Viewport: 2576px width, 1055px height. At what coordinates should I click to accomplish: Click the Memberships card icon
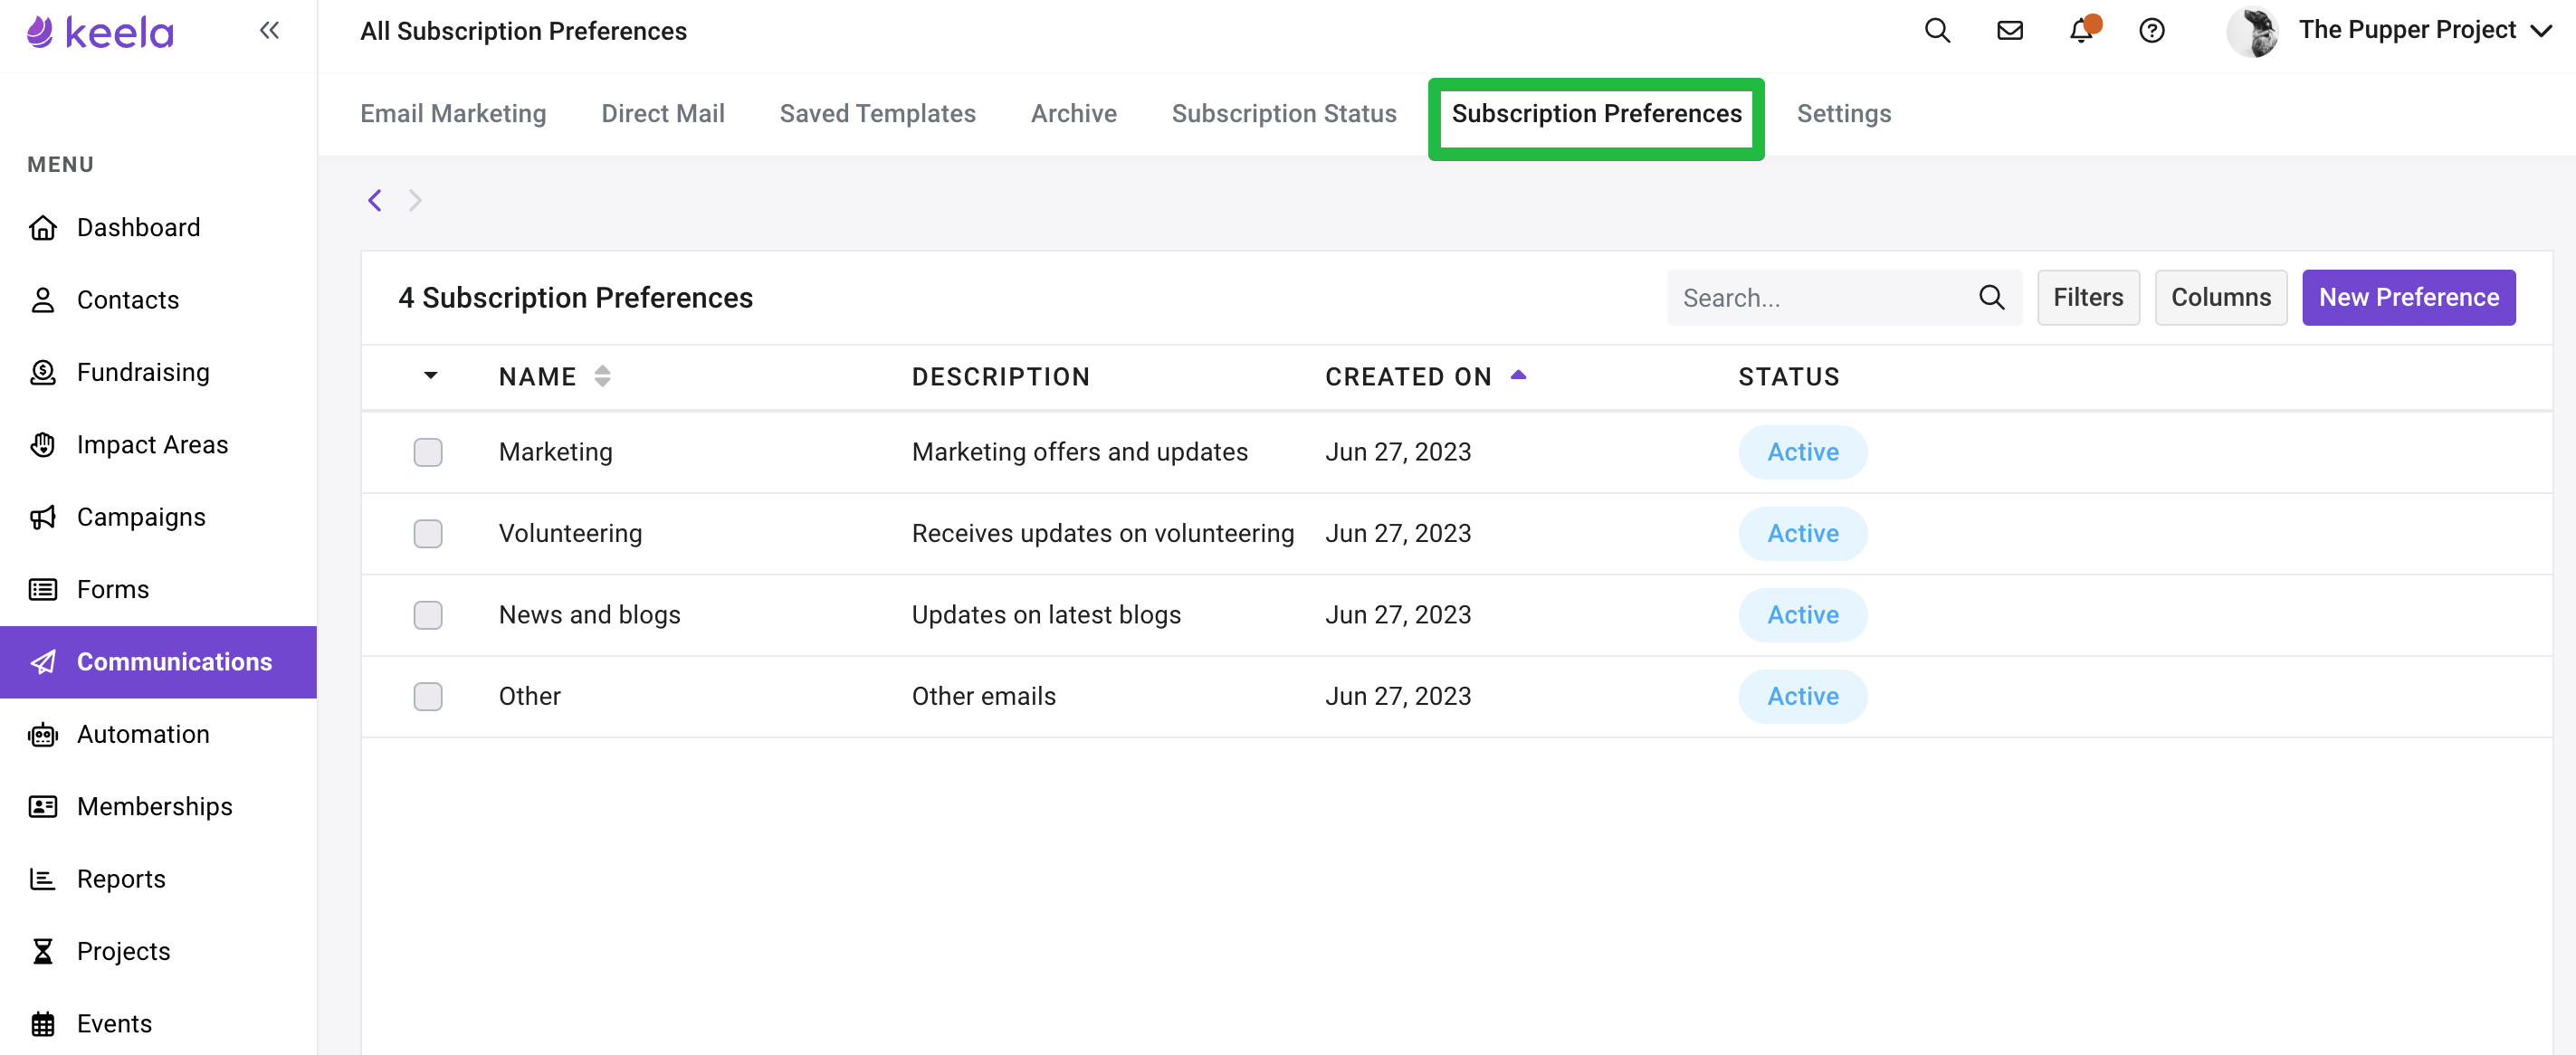click(42, 807)
